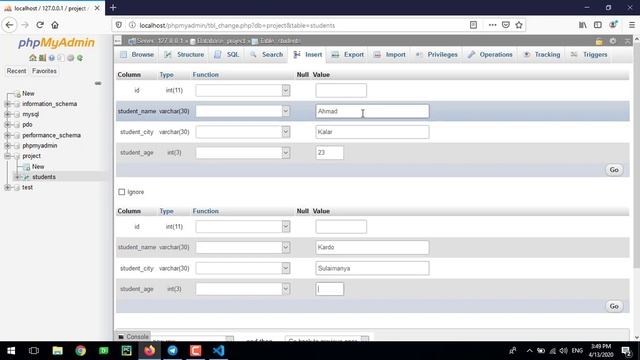
Task: Bookmark page with star icon
Action: pyautogui.click(x=519, y=25)
